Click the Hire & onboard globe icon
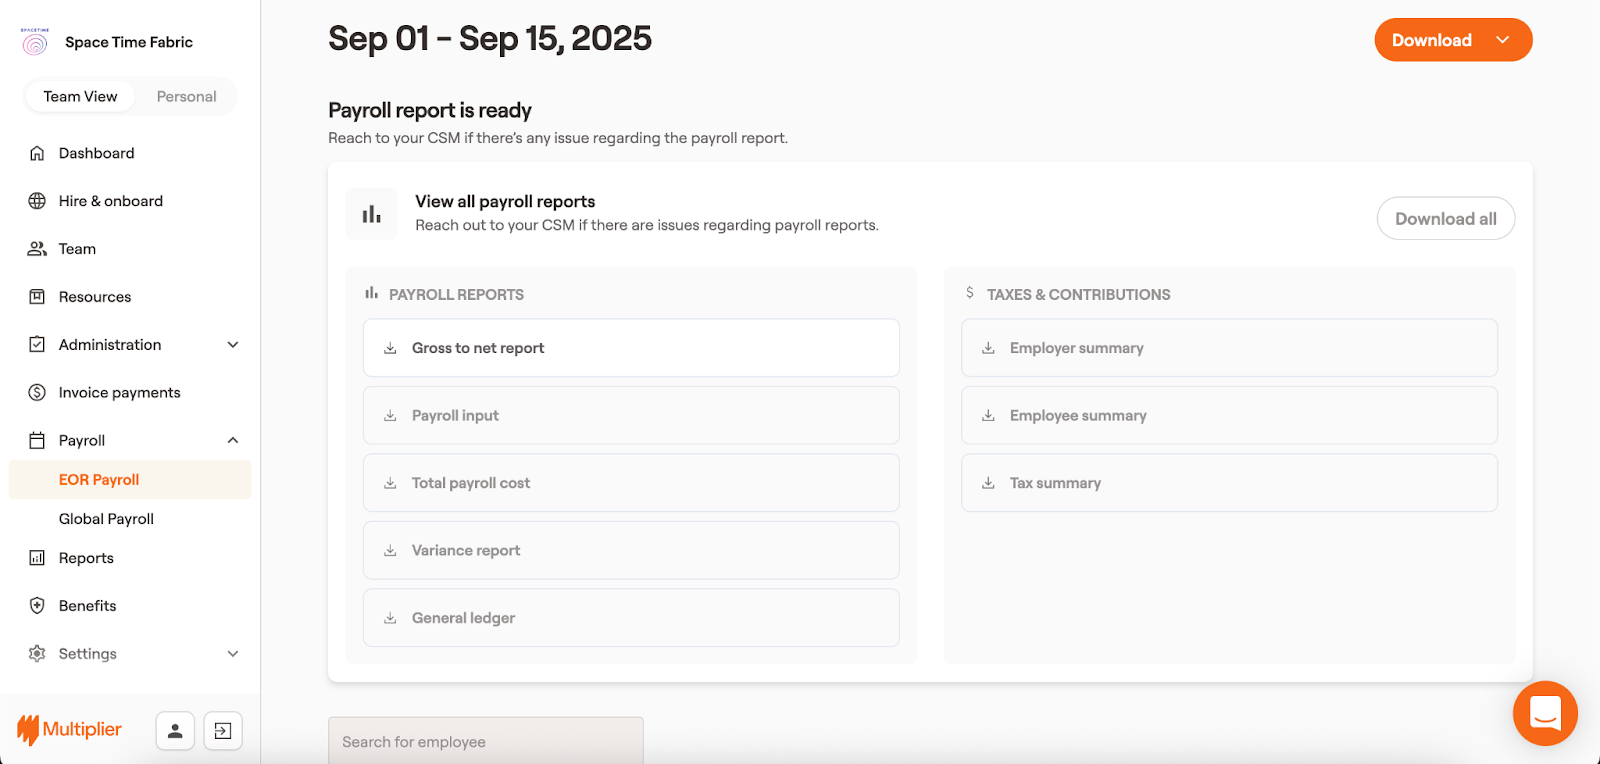 pos(37,201)
